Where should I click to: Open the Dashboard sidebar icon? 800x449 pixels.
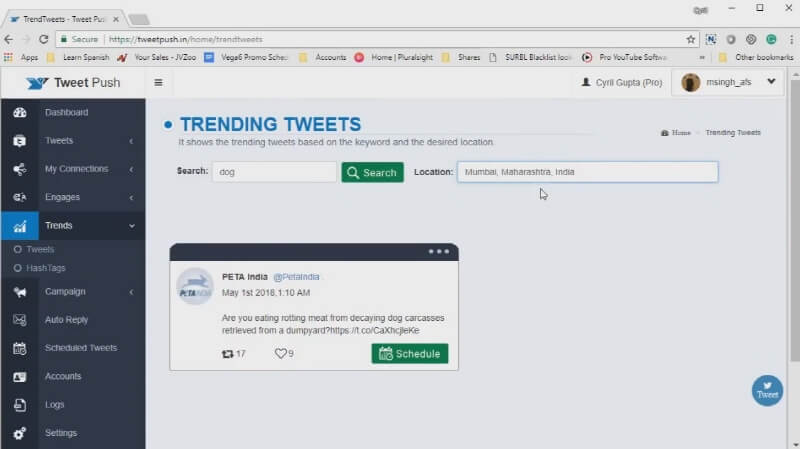click(x=20, y=113)
